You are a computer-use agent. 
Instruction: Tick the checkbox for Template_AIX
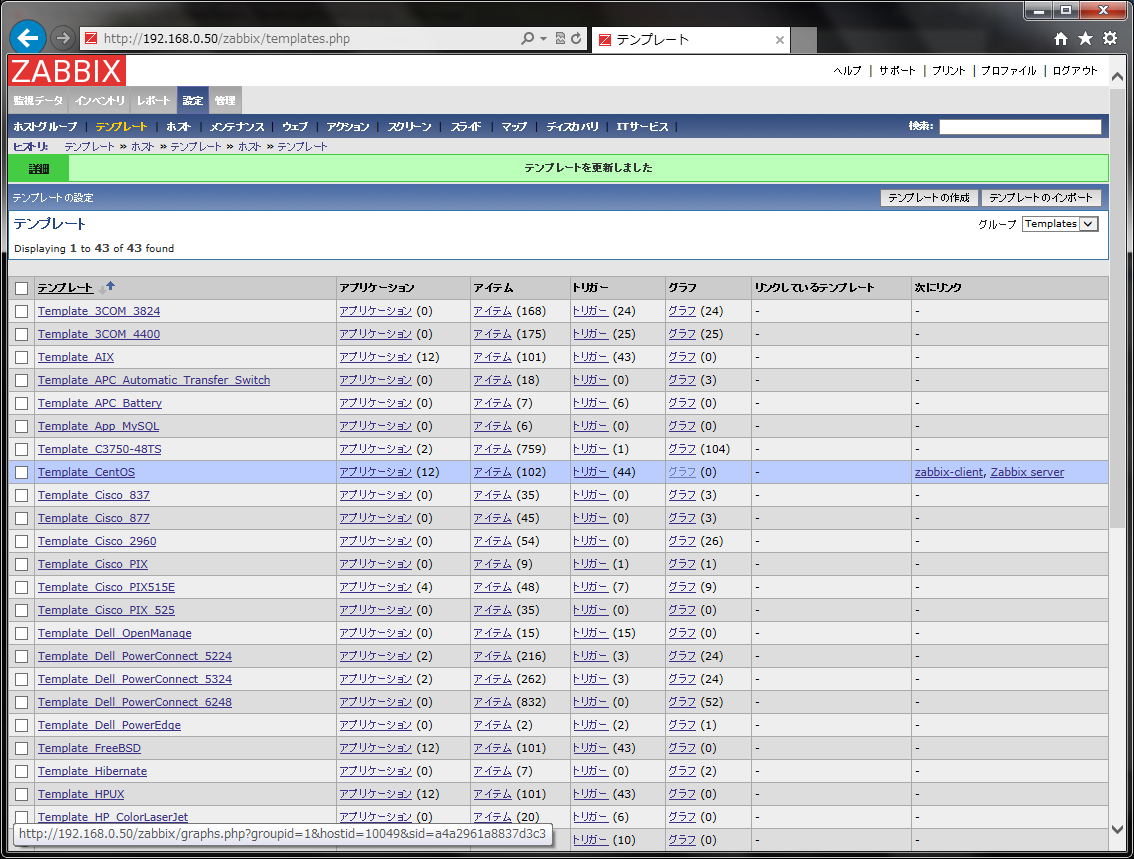[x=21, y=357]
